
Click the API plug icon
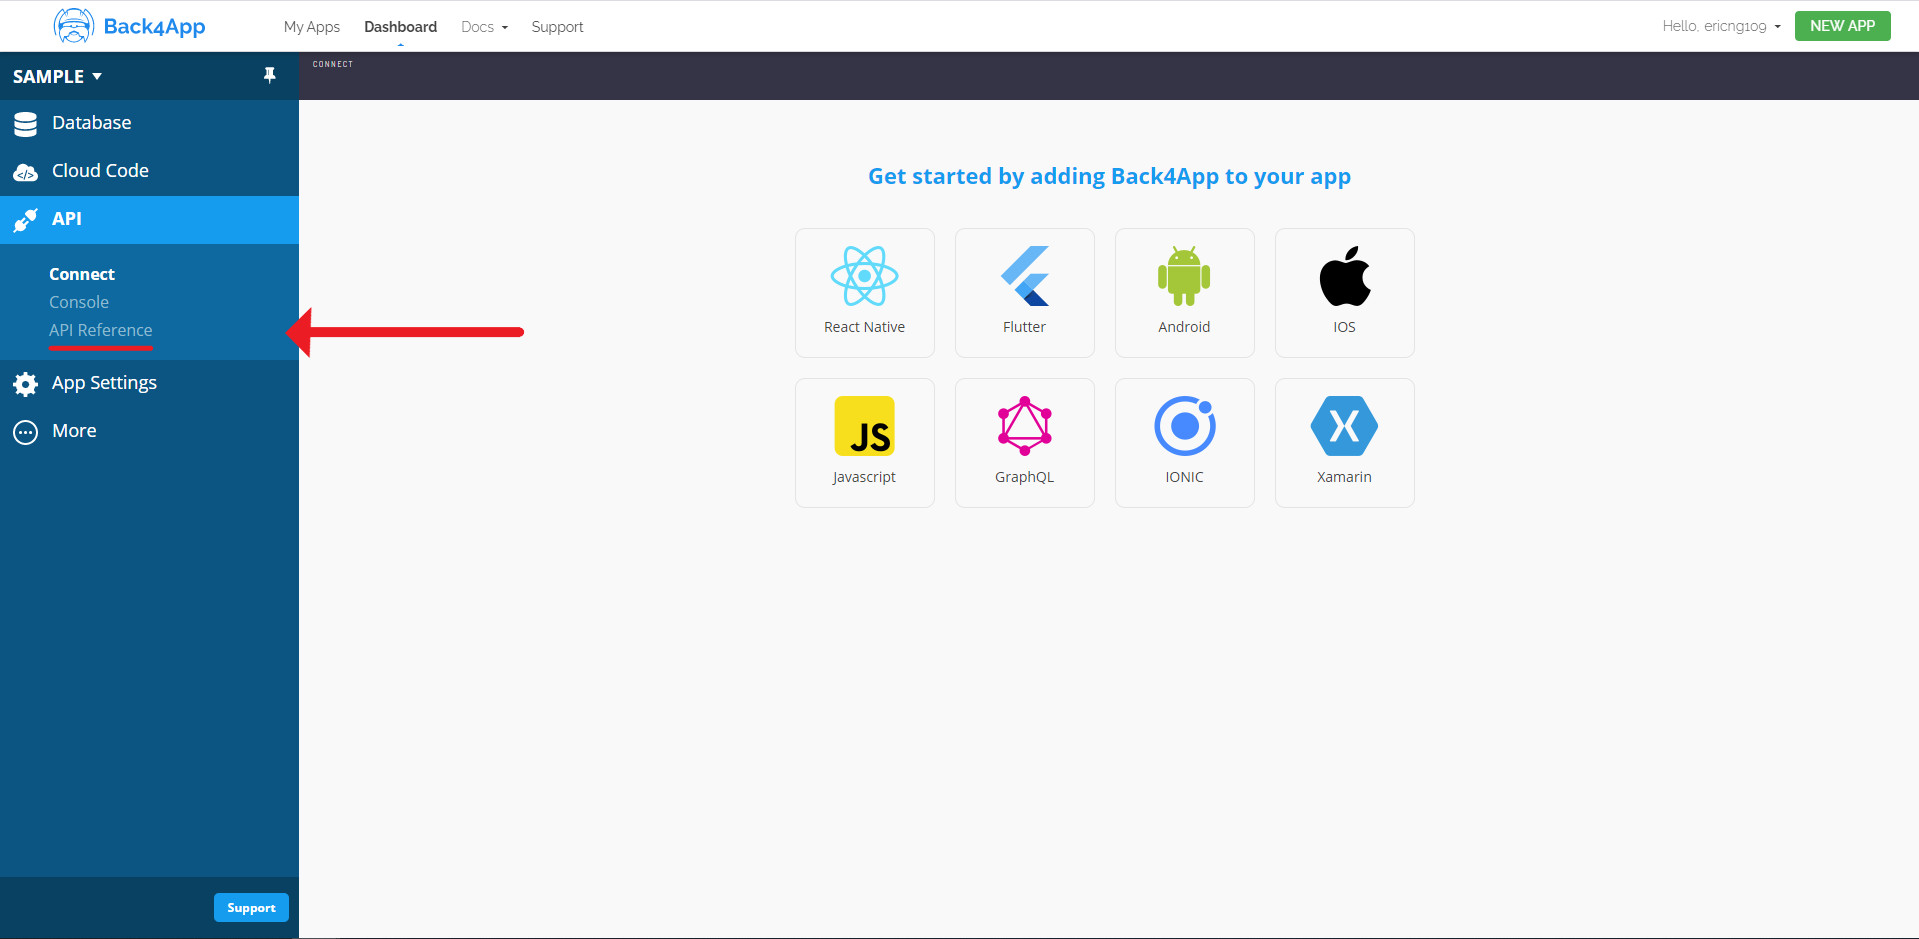(26, 220)
